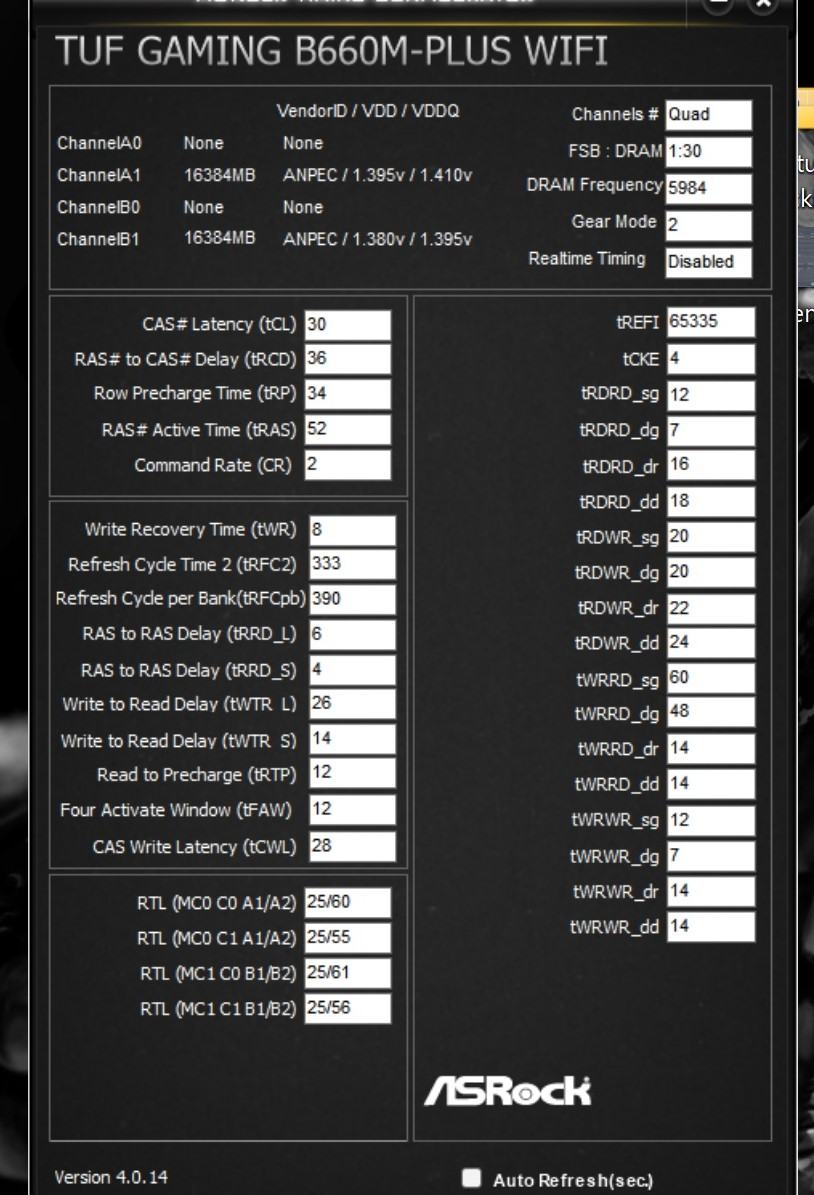Click the TUF GAMING B660M-PLUS WIFI title
Screen dimensions: 814x1195
332,52
